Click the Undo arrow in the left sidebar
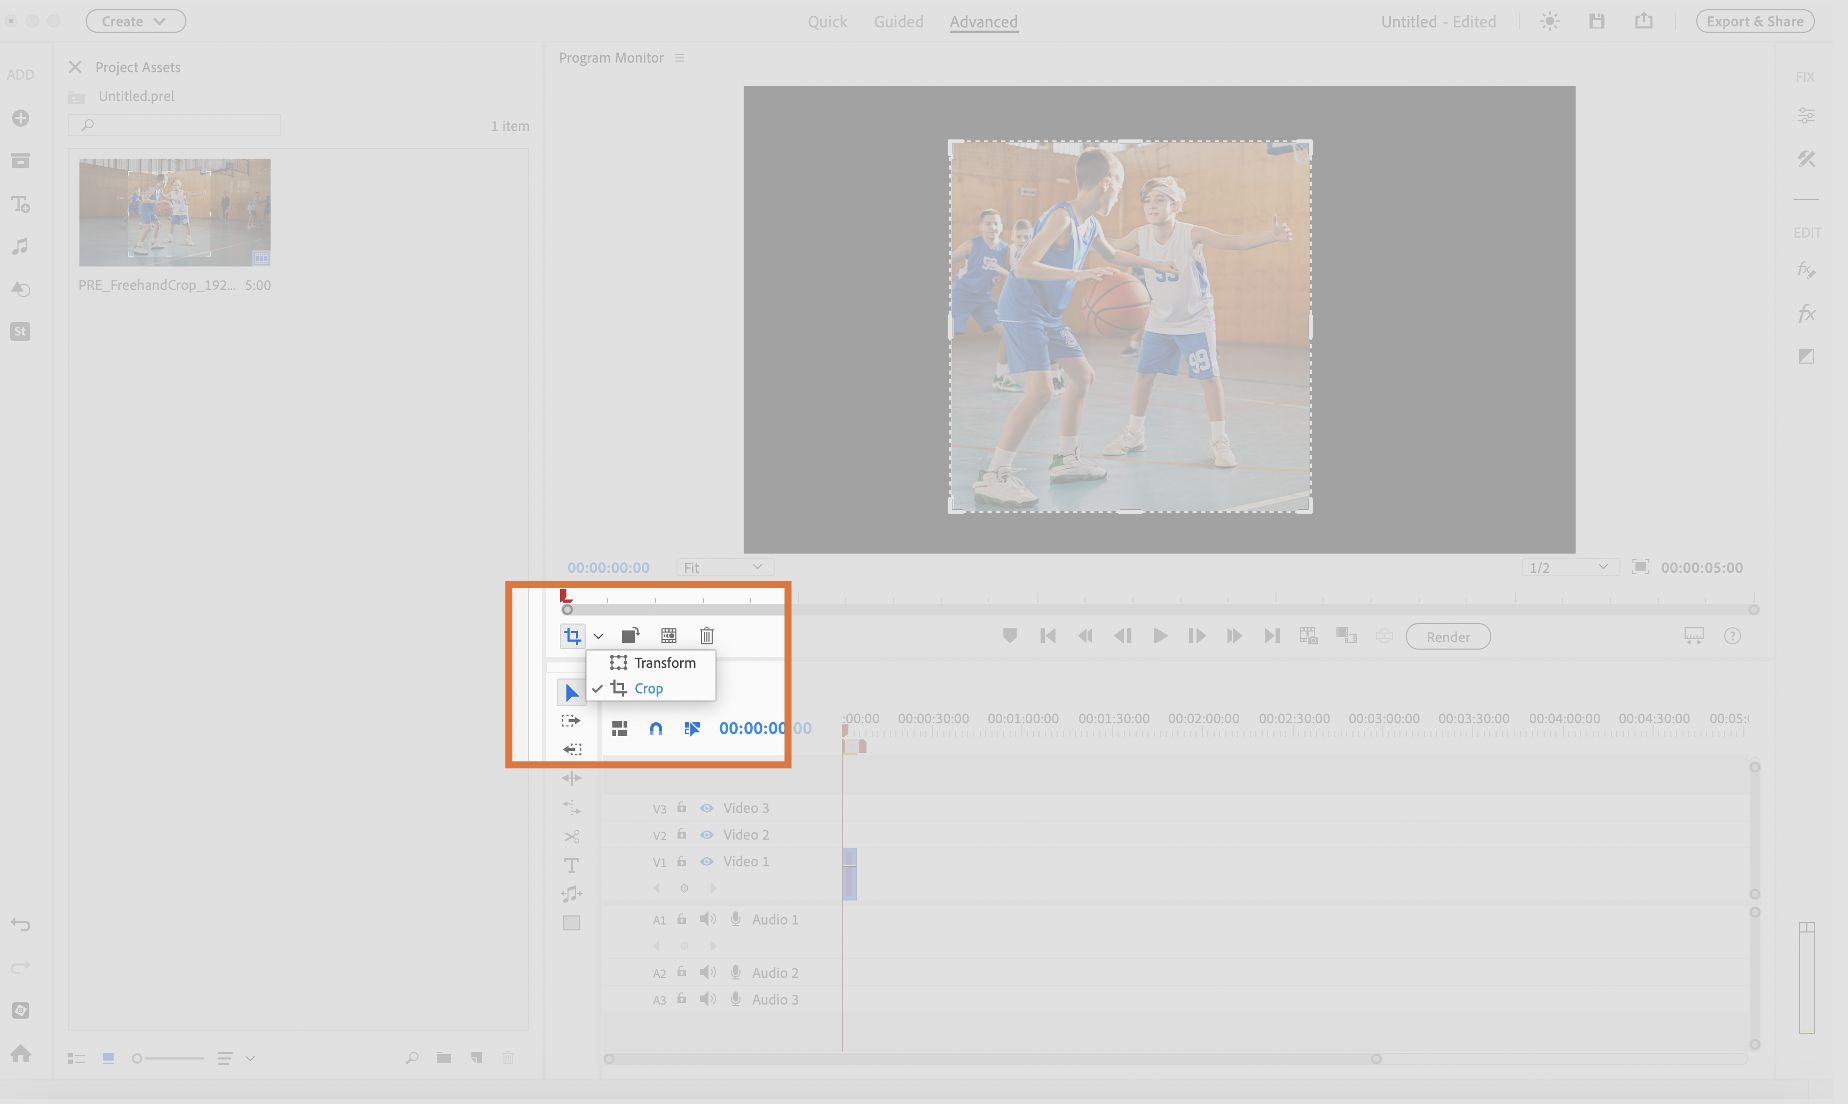This screenshot has height=1104, width=1848. (x=20, y=925)
